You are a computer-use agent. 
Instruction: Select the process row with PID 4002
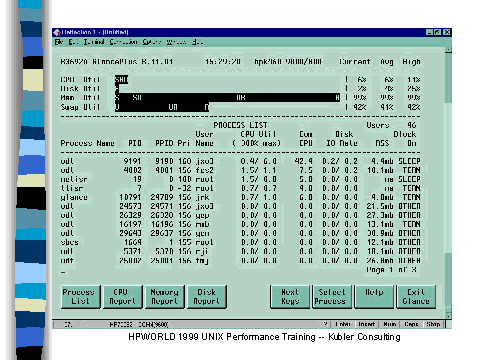240,170
